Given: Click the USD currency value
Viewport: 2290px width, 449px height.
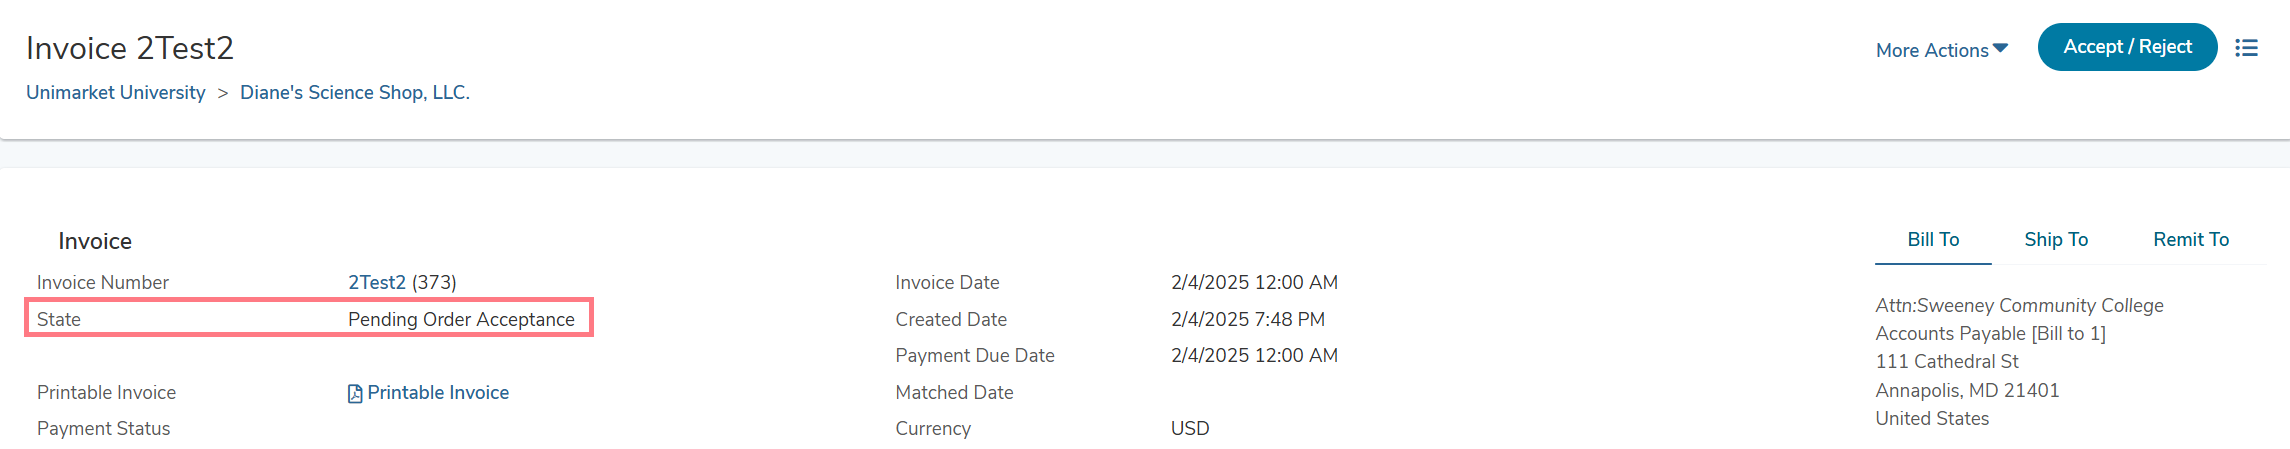Looking at the screenshot, I should [1190, 429].
